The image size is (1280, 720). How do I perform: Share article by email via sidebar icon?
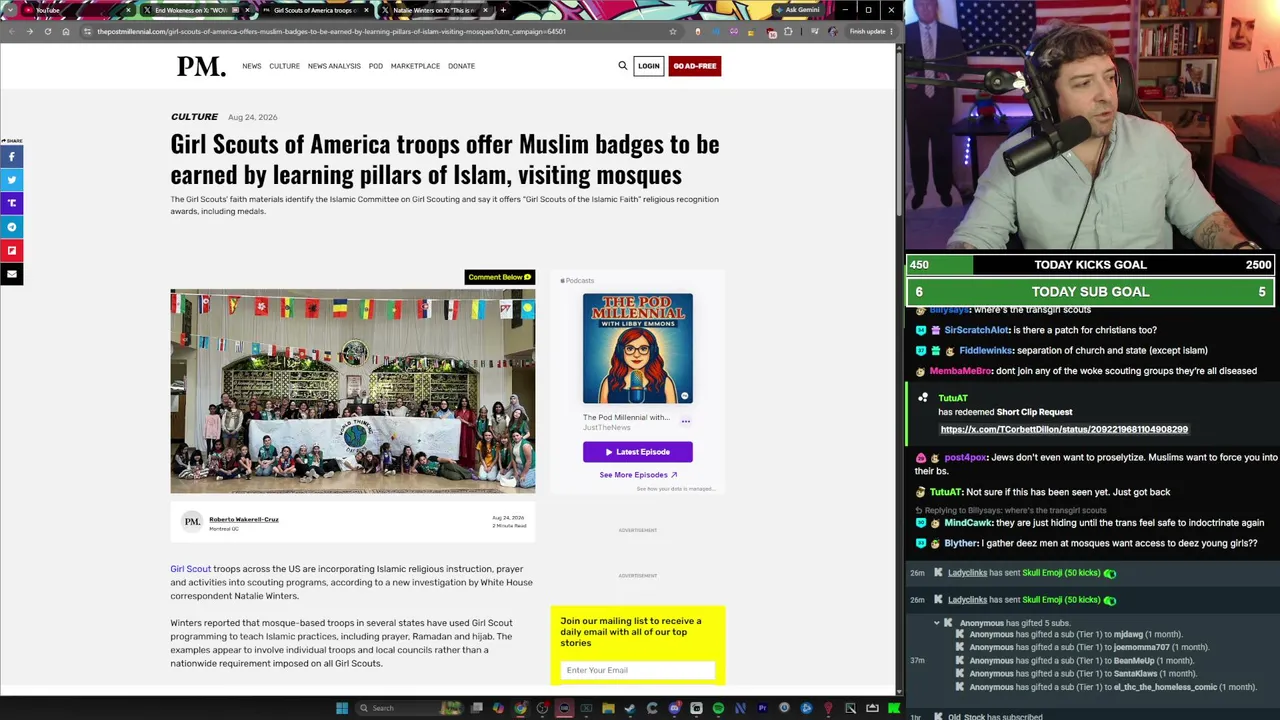click(x=12, y=273)
